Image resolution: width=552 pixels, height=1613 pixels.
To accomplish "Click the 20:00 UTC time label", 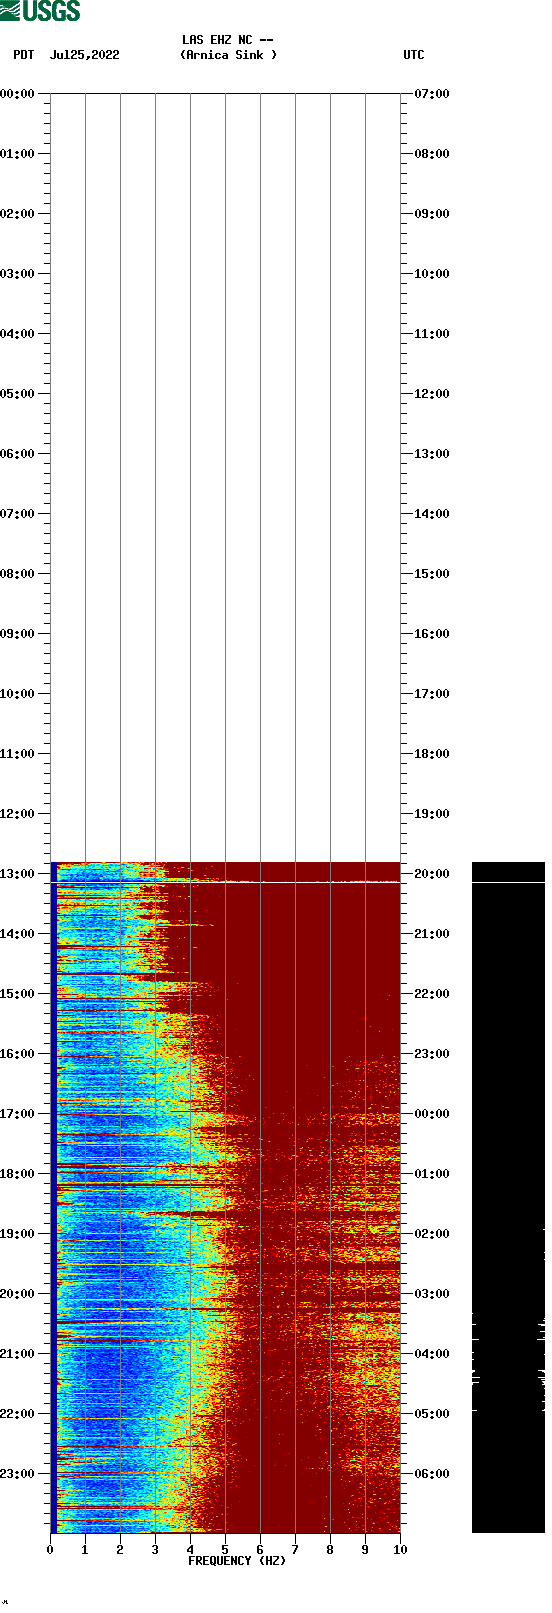I will click(432, 874).
